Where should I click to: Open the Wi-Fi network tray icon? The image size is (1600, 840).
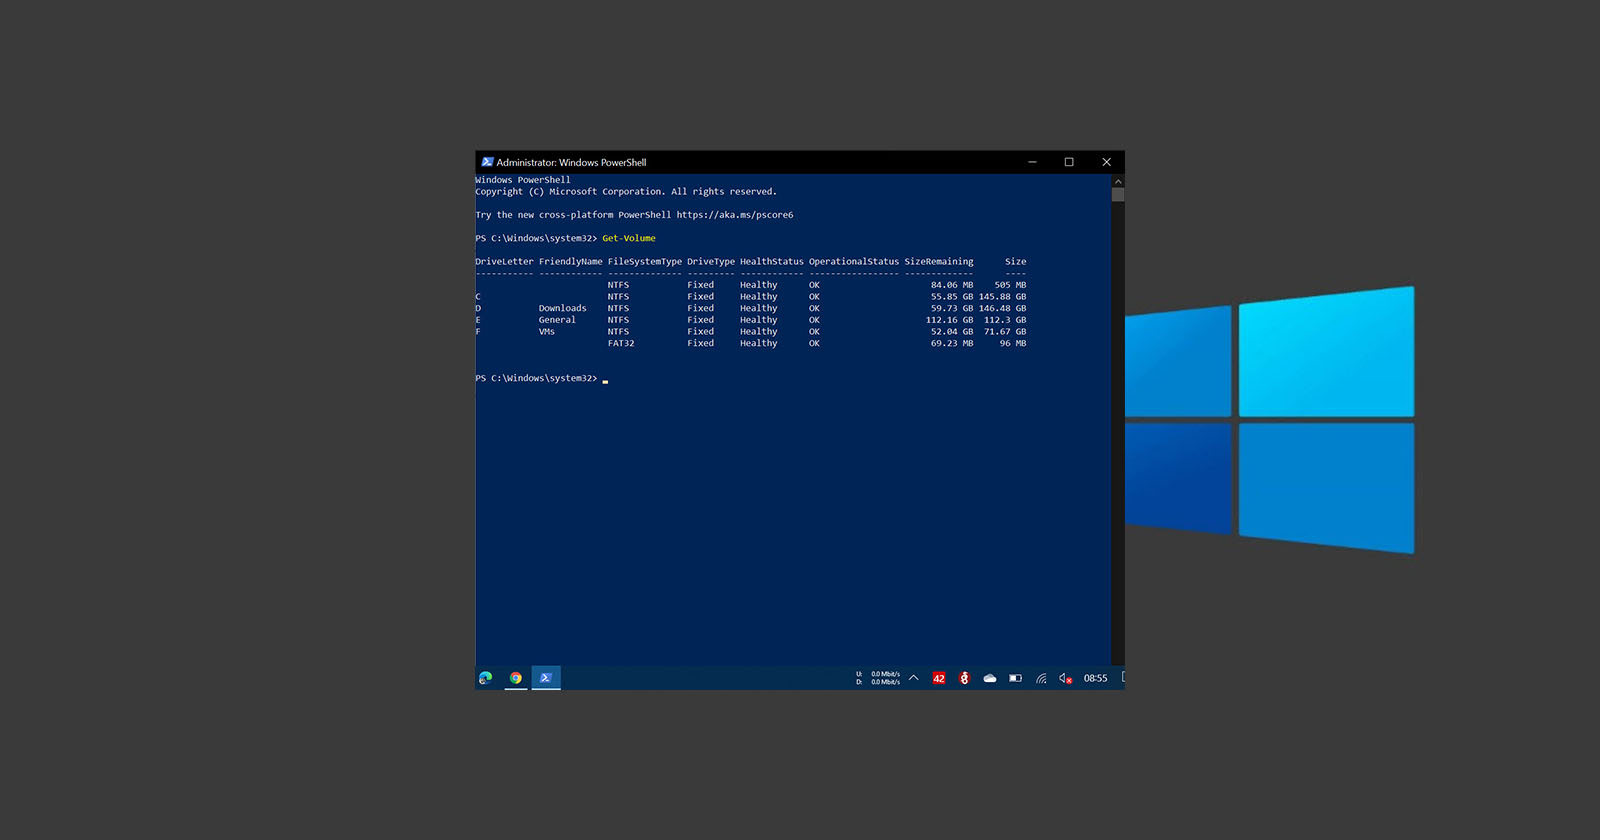(x=1041, y=678)
